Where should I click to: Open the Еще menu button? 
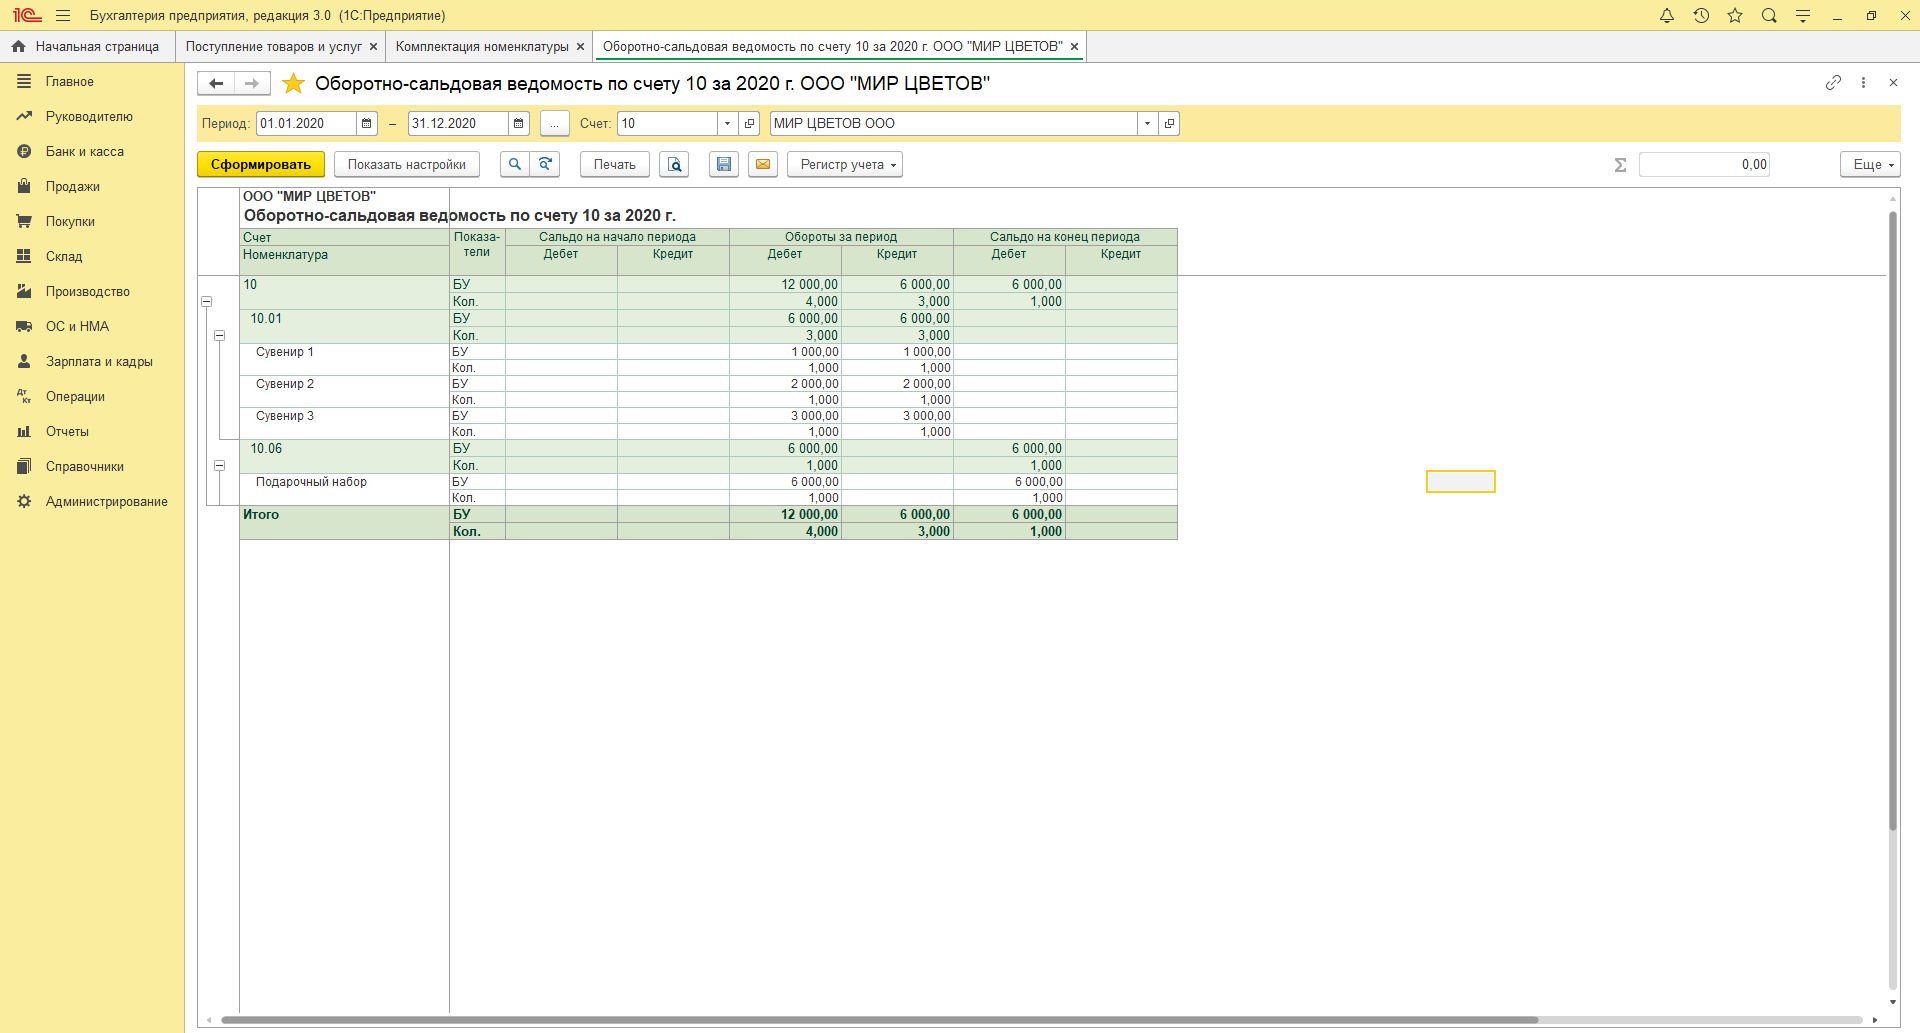pos(1869,165)
